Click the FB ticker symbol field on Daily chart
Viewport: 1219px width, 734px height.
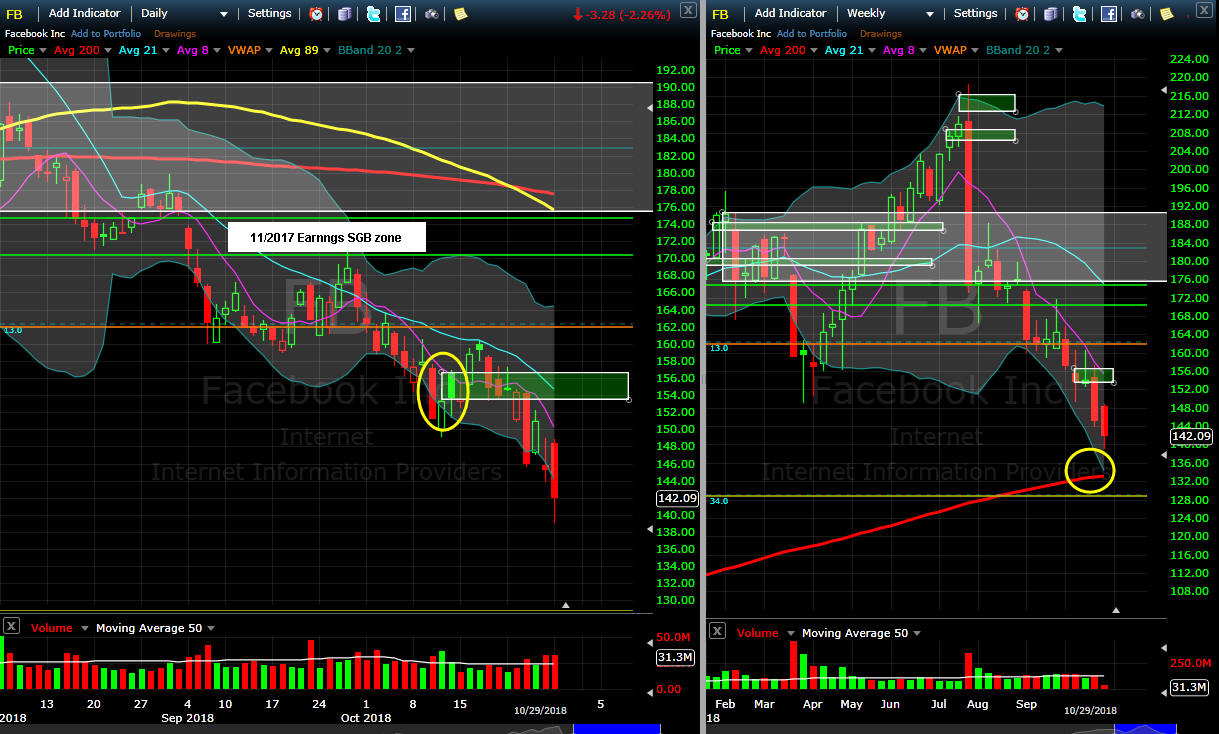[x=18, y=14]
